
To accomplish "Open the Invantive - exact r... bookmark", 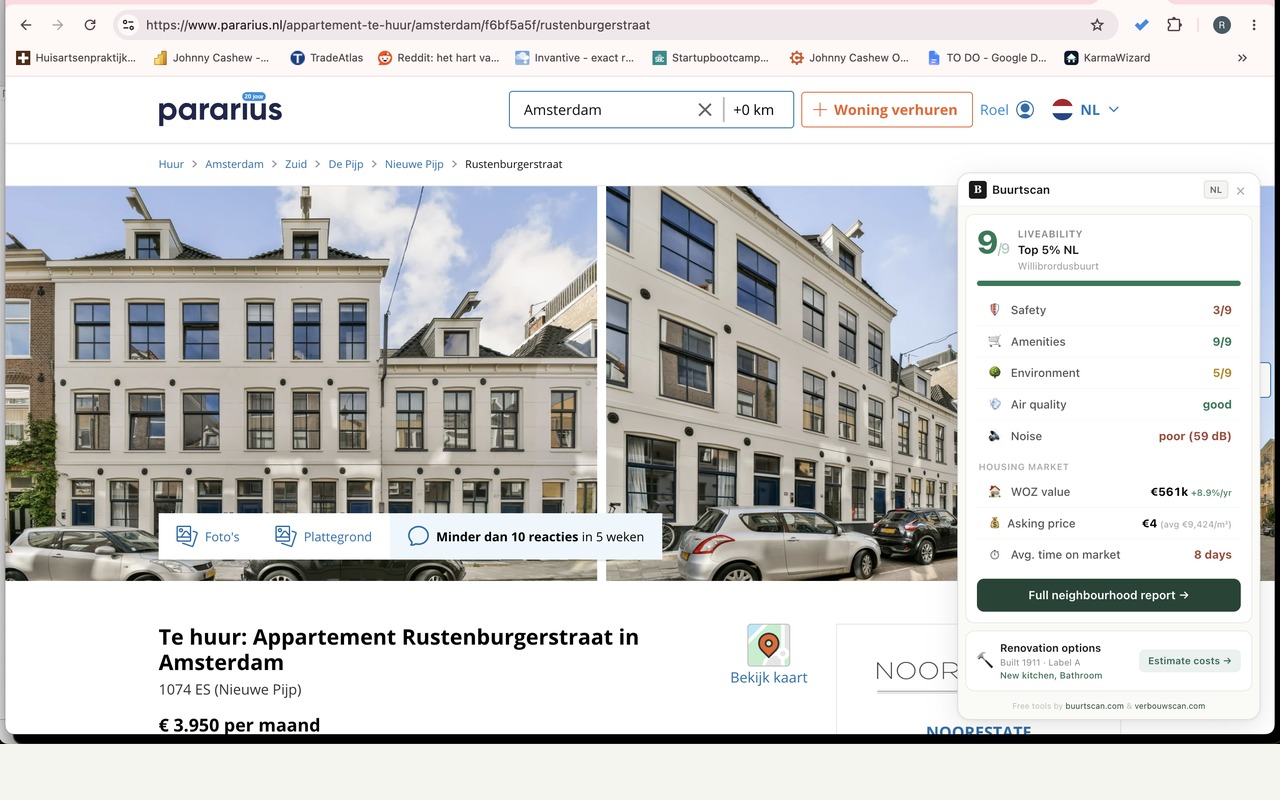I will click(x=575, y=58).
